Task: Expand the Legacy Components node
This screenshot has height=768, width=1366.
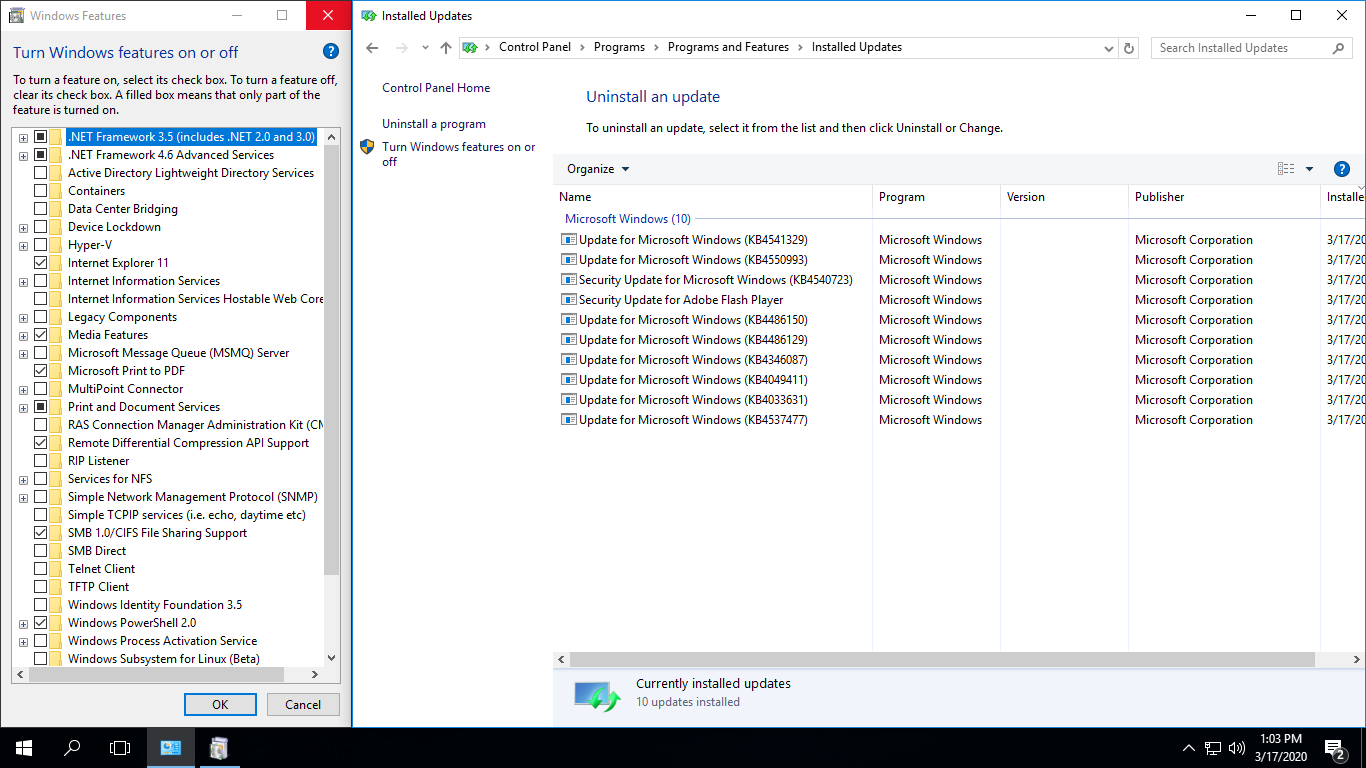Action: [23, 317]
